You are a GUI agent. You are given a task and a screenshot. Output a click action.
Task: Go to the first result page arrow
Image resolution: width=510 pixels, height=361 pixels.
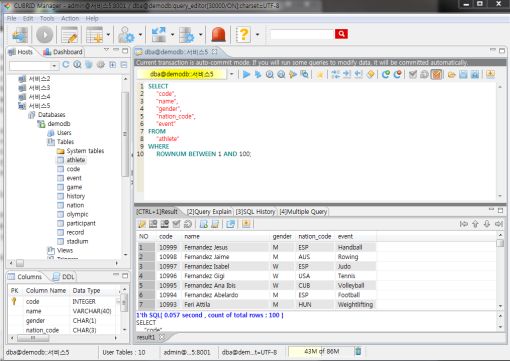point(464,224)
